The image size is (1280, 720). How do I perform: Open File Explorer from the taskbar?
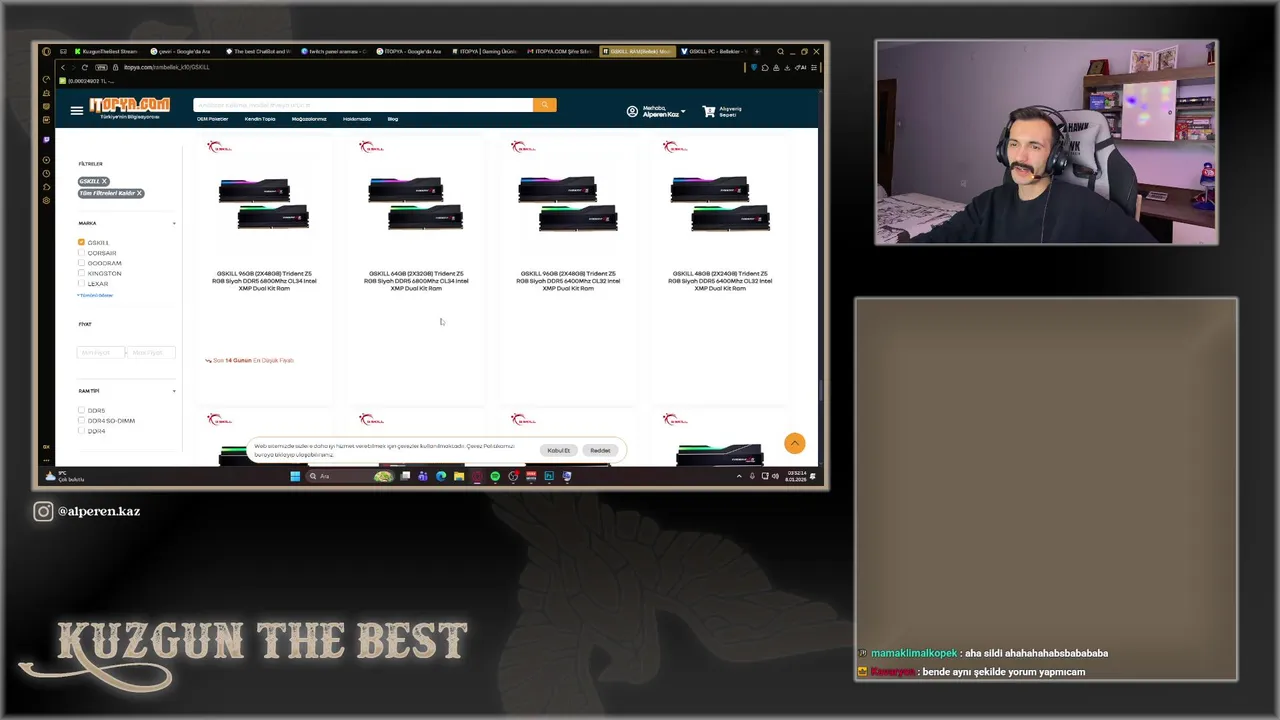pos(459,476)
